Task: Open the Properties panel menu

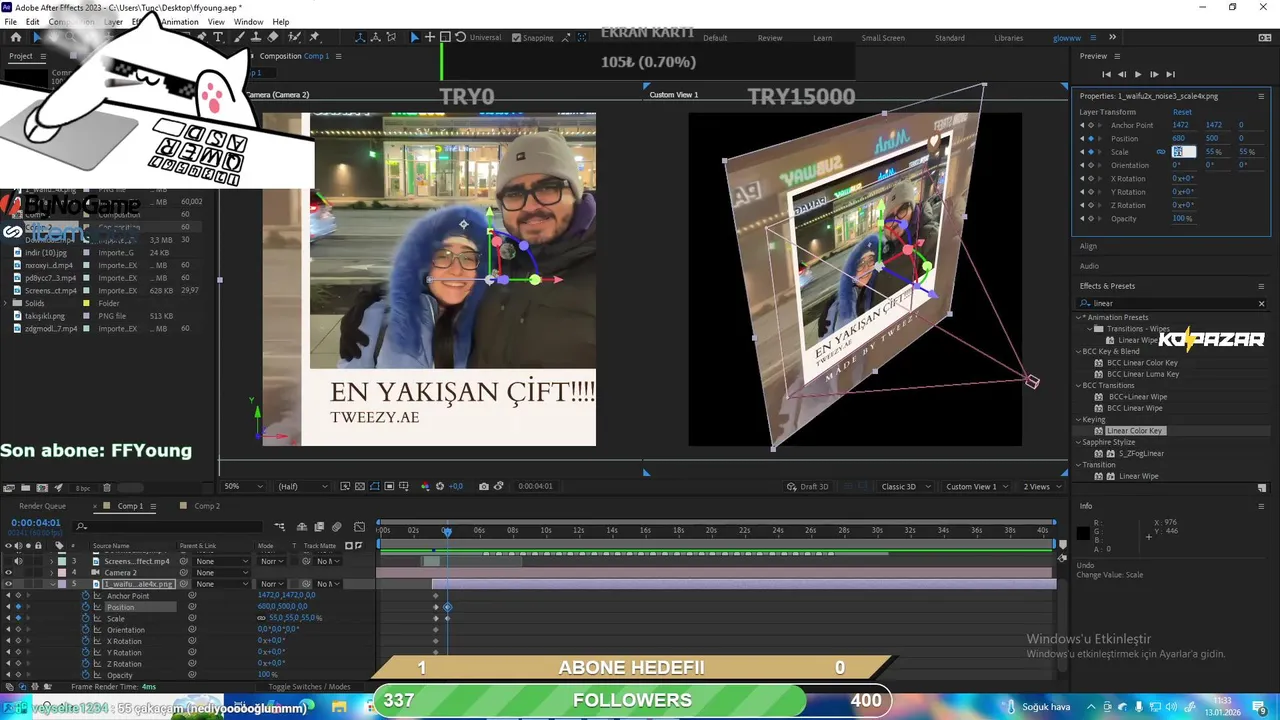Action: pyautogui.click(x=1261, y=96)
